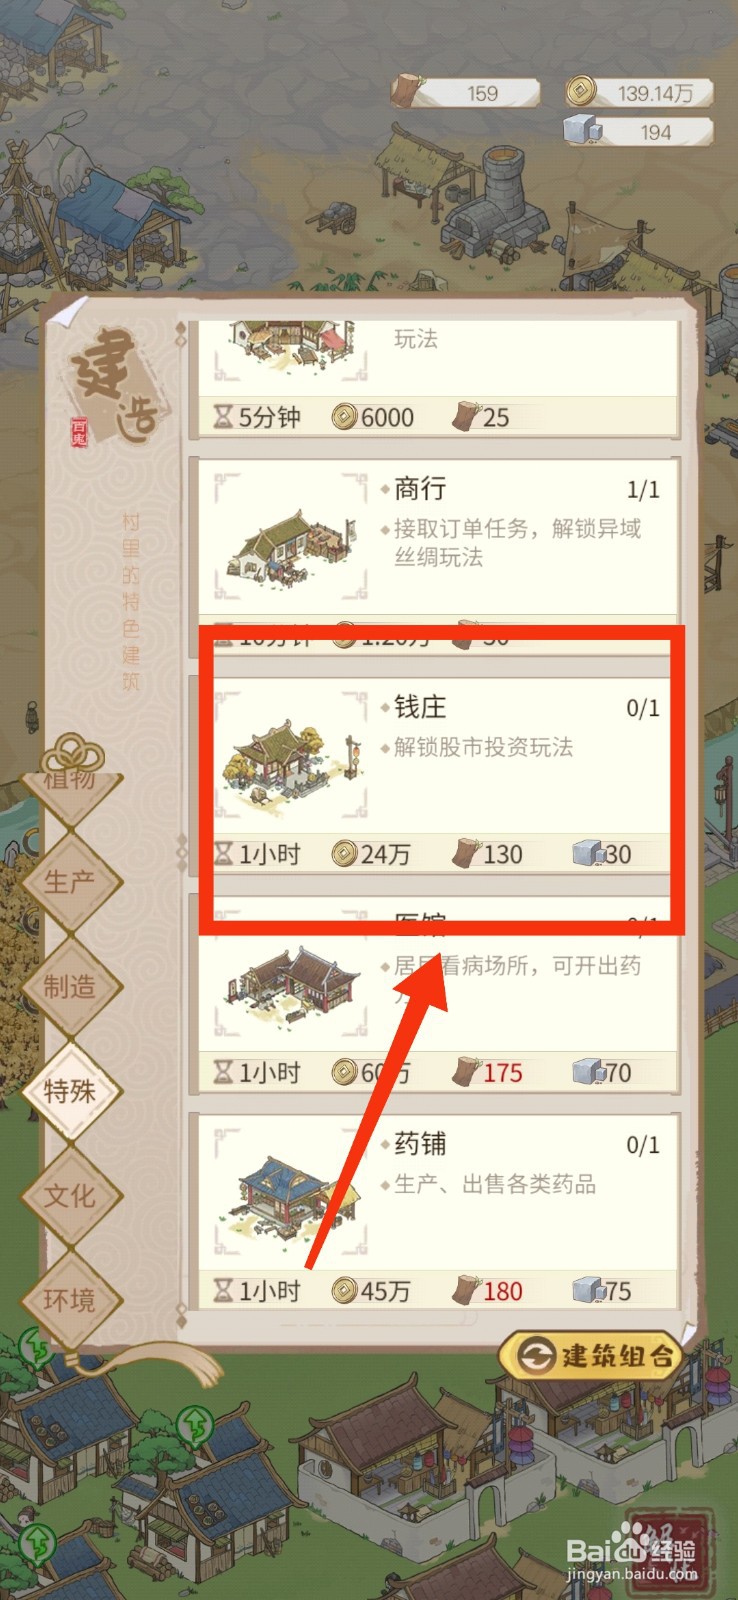Click the 钱庄 gold cost 24万
The width and height of the screenshot is (738, 1600).
point(372,854)
